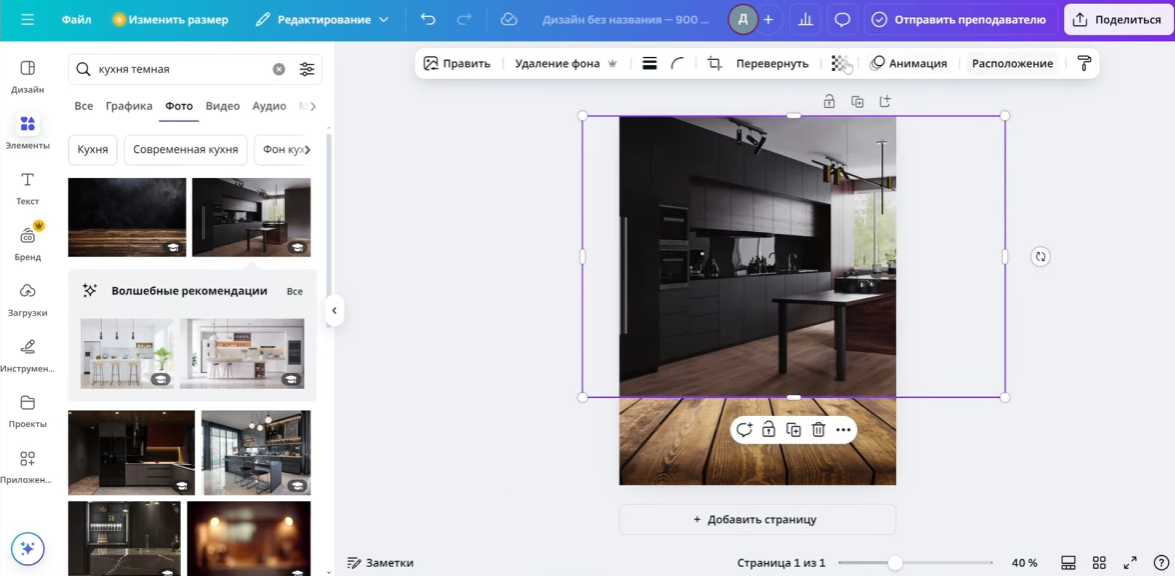
Task: Expand the Редактирование mode dropdown
Action: [322, 19]
